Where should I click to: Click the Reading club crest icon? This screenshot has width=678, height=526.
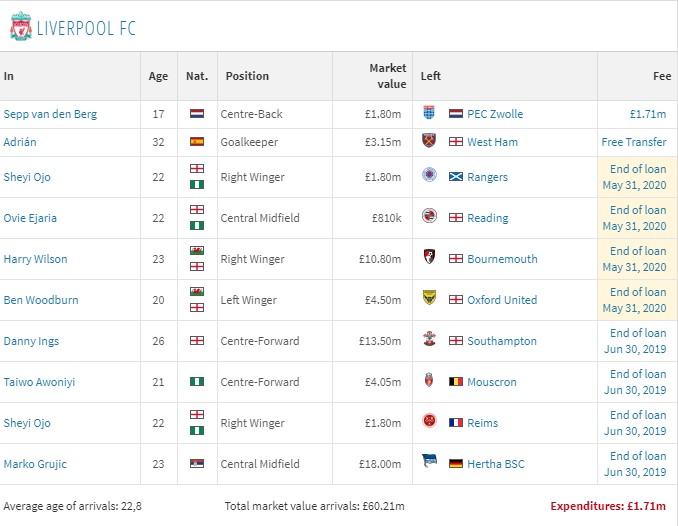coord(430,218)
